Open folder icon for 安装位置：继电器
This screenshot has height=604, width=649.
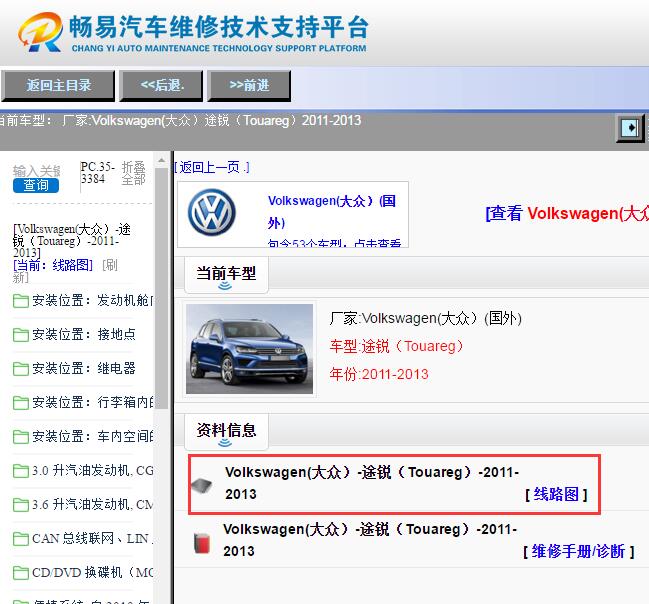coord(21,368)
